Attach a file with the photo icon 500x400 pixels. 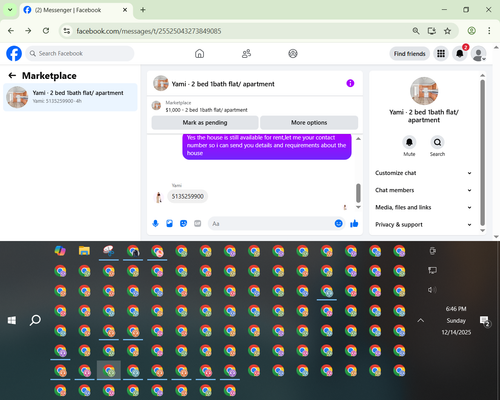[169, 223]
